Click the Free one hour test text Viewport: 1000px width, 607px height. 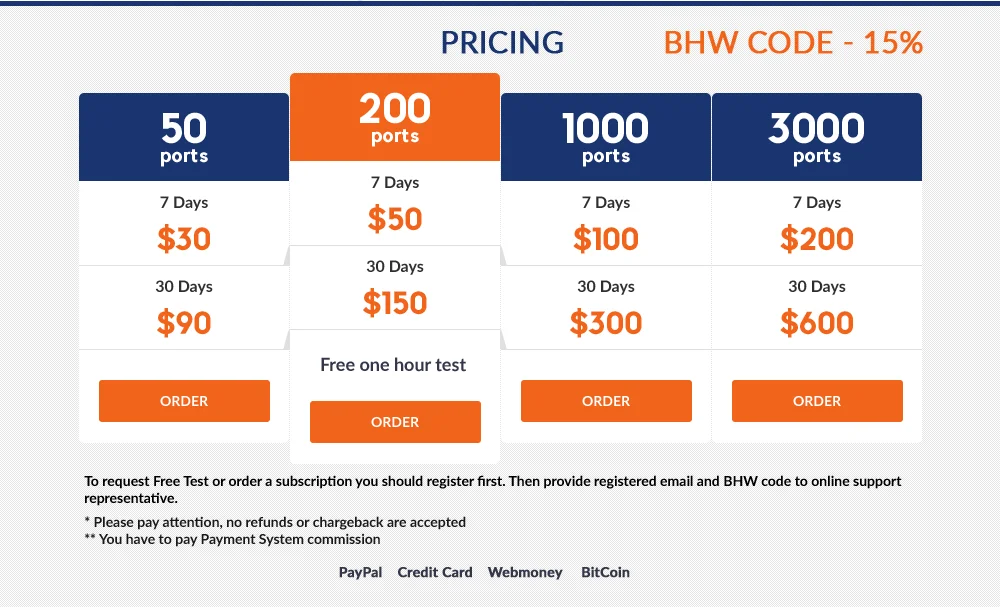[x=393, y=365]
